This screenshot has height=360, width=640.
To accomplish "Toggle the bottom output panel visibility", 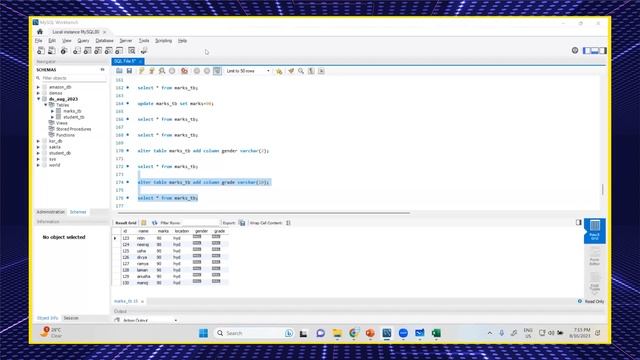I will tap(595, 51).
